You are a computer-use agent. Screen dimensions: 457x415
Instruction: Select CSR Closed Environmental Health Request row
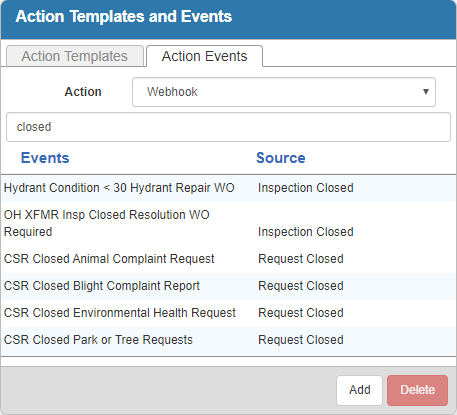click(228, 313)
